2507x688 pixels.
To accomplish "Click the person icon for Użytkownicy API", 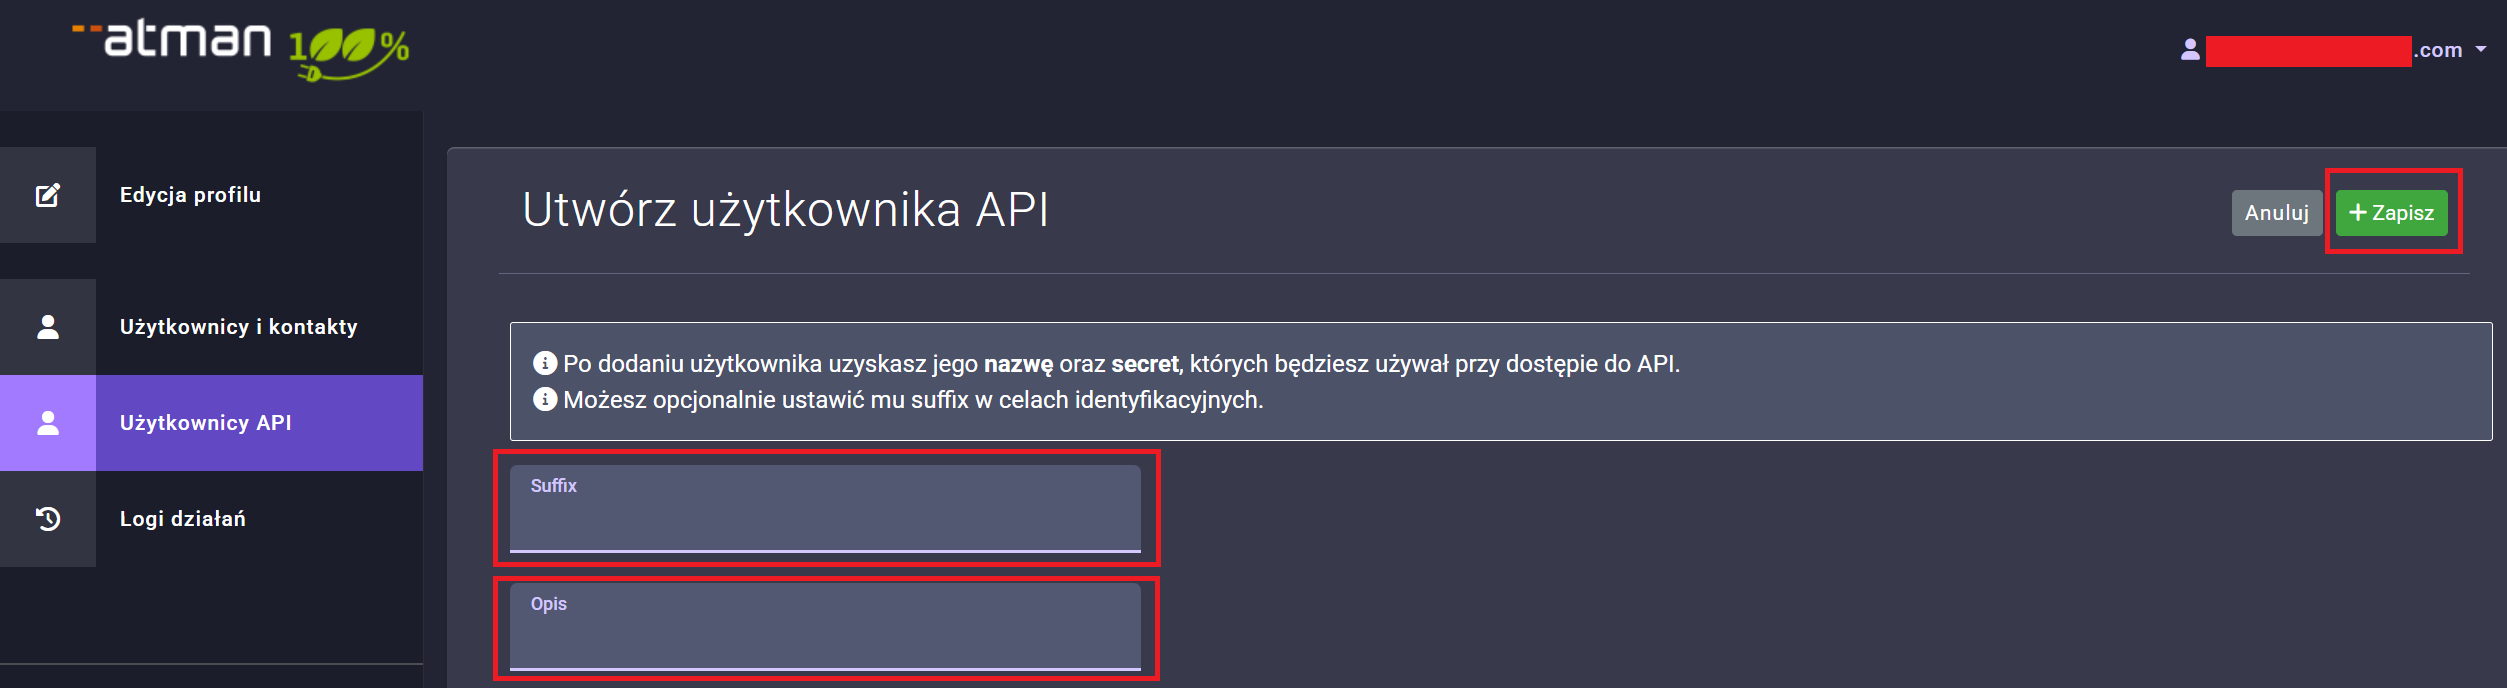I will click(48, 423).
